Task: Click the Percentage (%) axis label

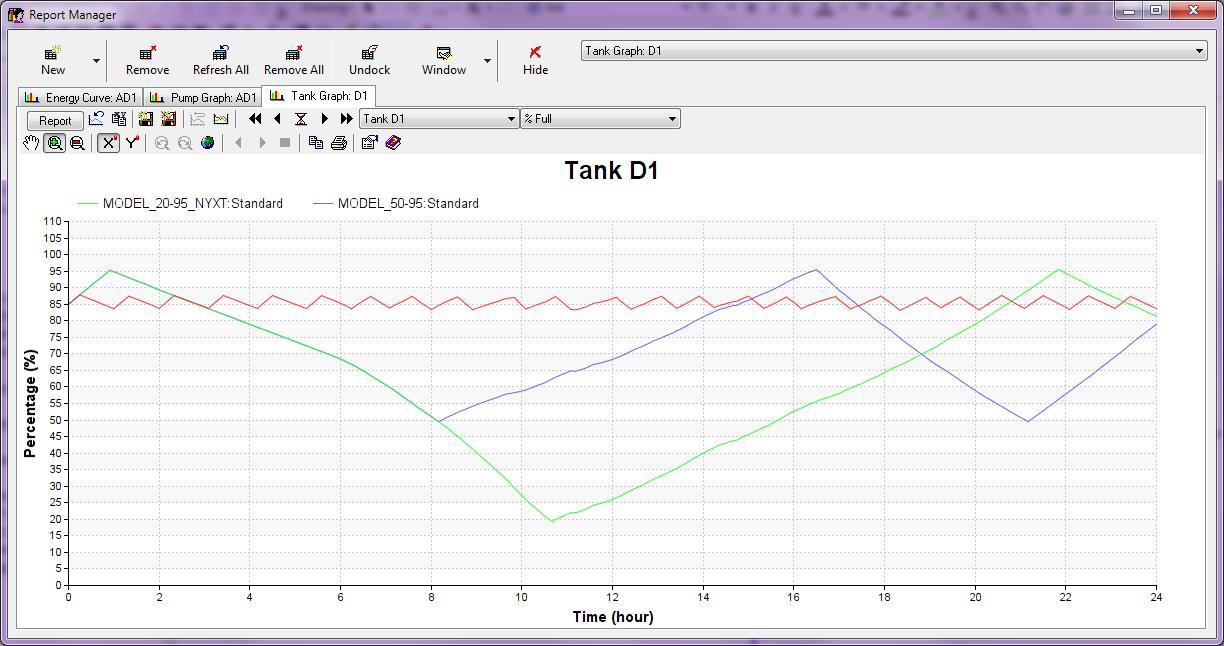Action: click(30, 403)
